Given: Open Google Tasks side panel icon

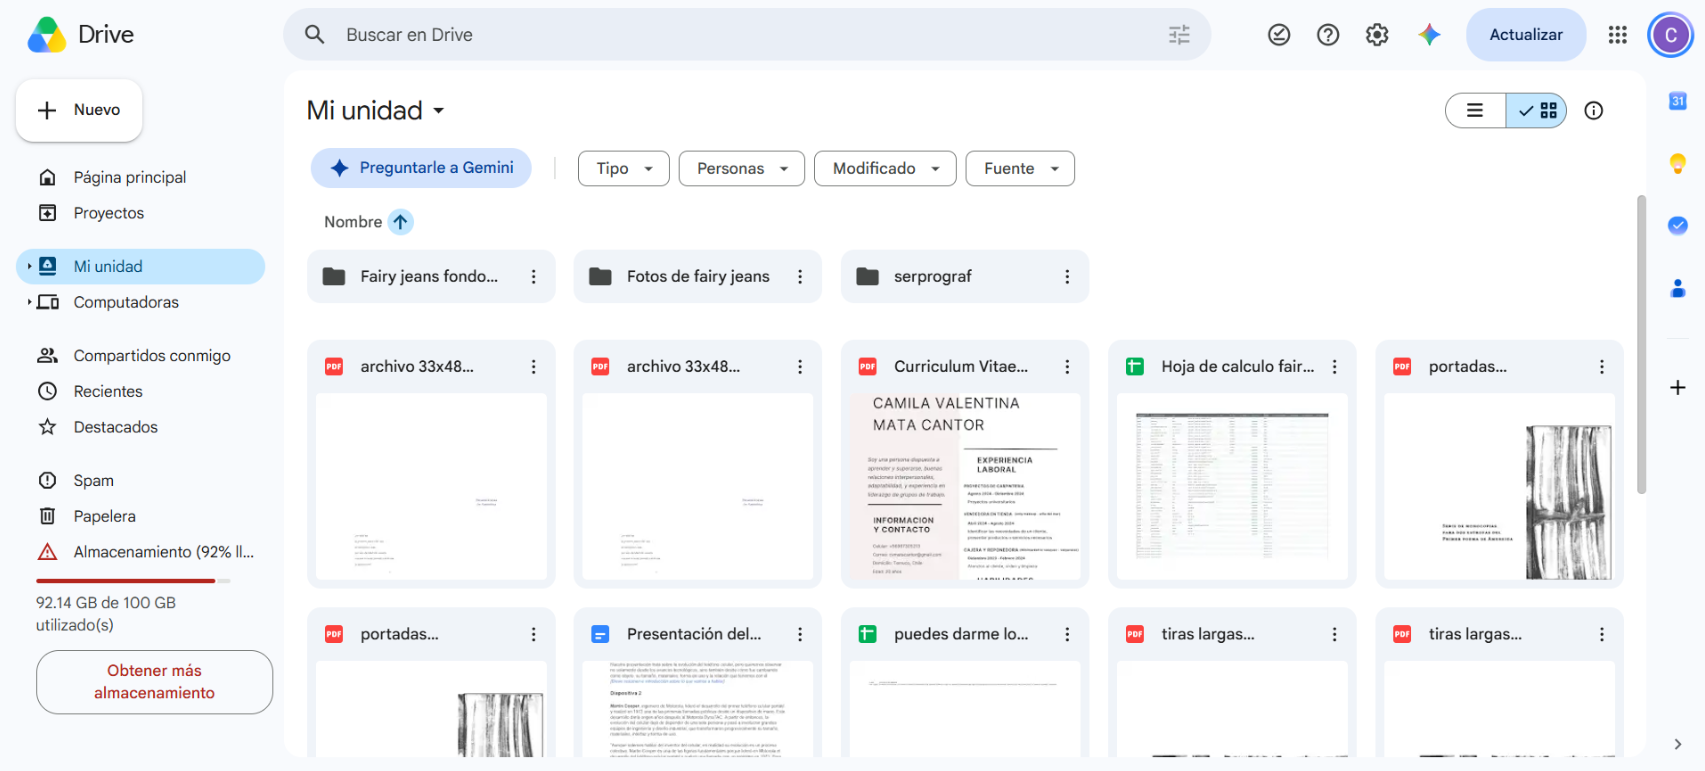Looking at the screenshot, I should [1678, 226].
